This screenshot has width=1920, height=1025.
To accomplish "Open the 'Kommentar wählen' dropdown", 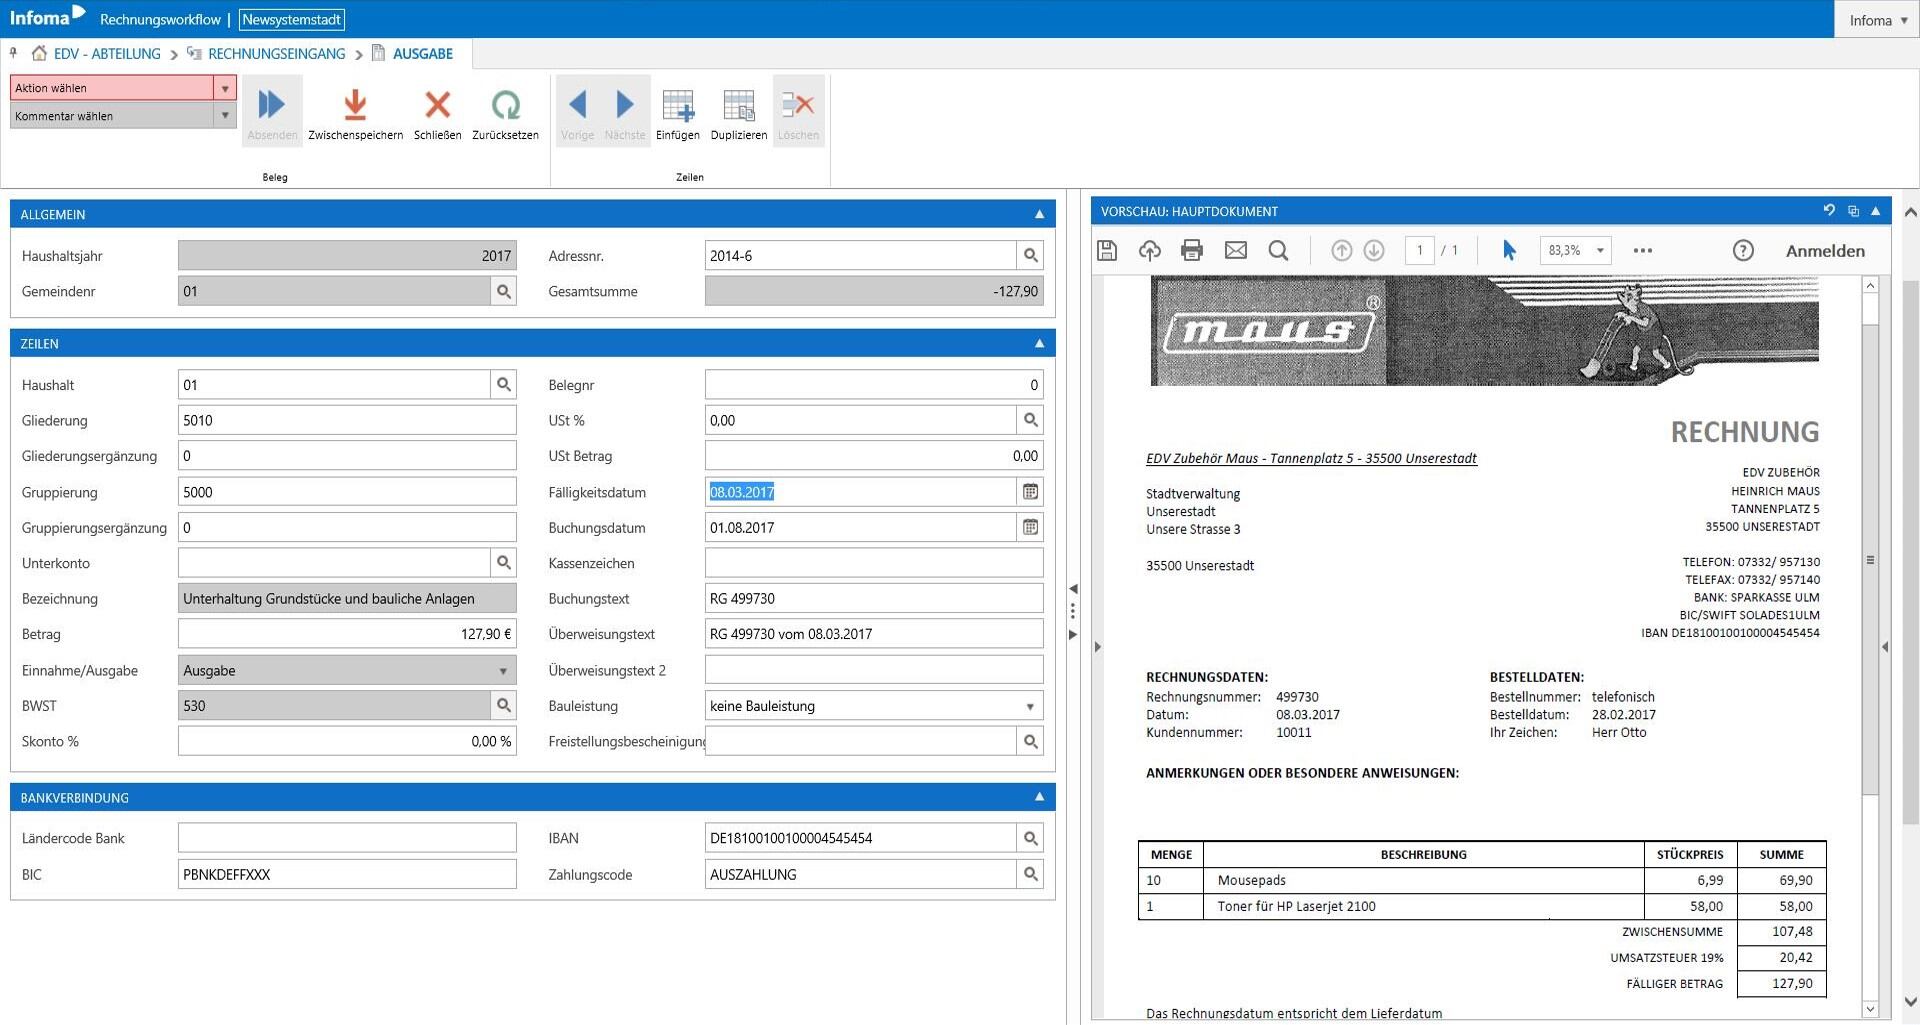I will [x=225, y=116].
